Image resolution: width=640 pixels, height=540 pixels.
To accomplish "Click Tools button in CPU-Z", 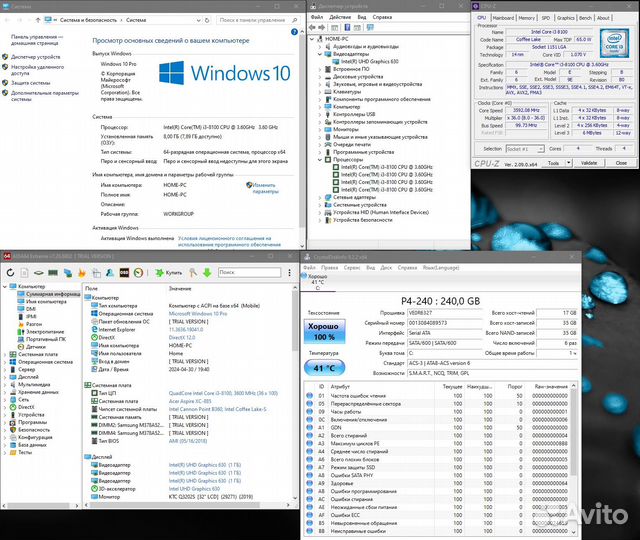I will (553, 163).
